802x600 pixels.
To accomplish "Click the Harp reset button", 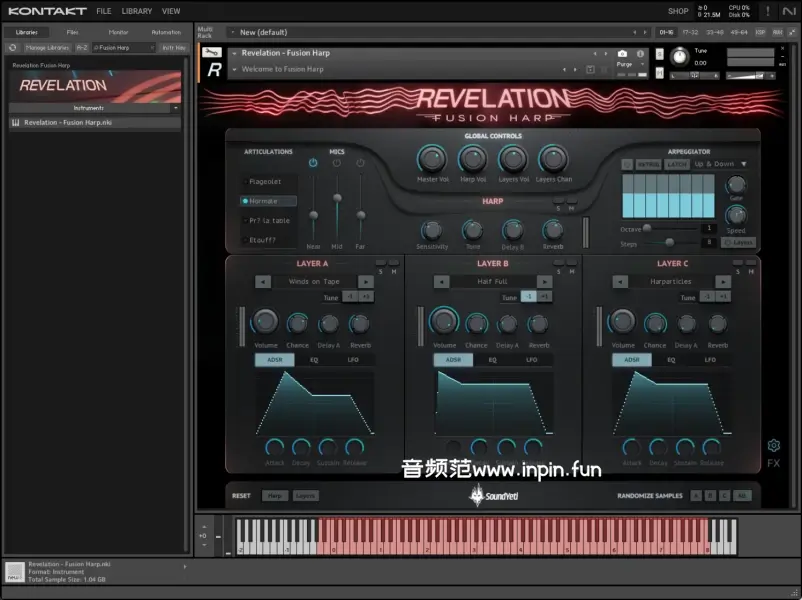I will [x=273, y=495].
